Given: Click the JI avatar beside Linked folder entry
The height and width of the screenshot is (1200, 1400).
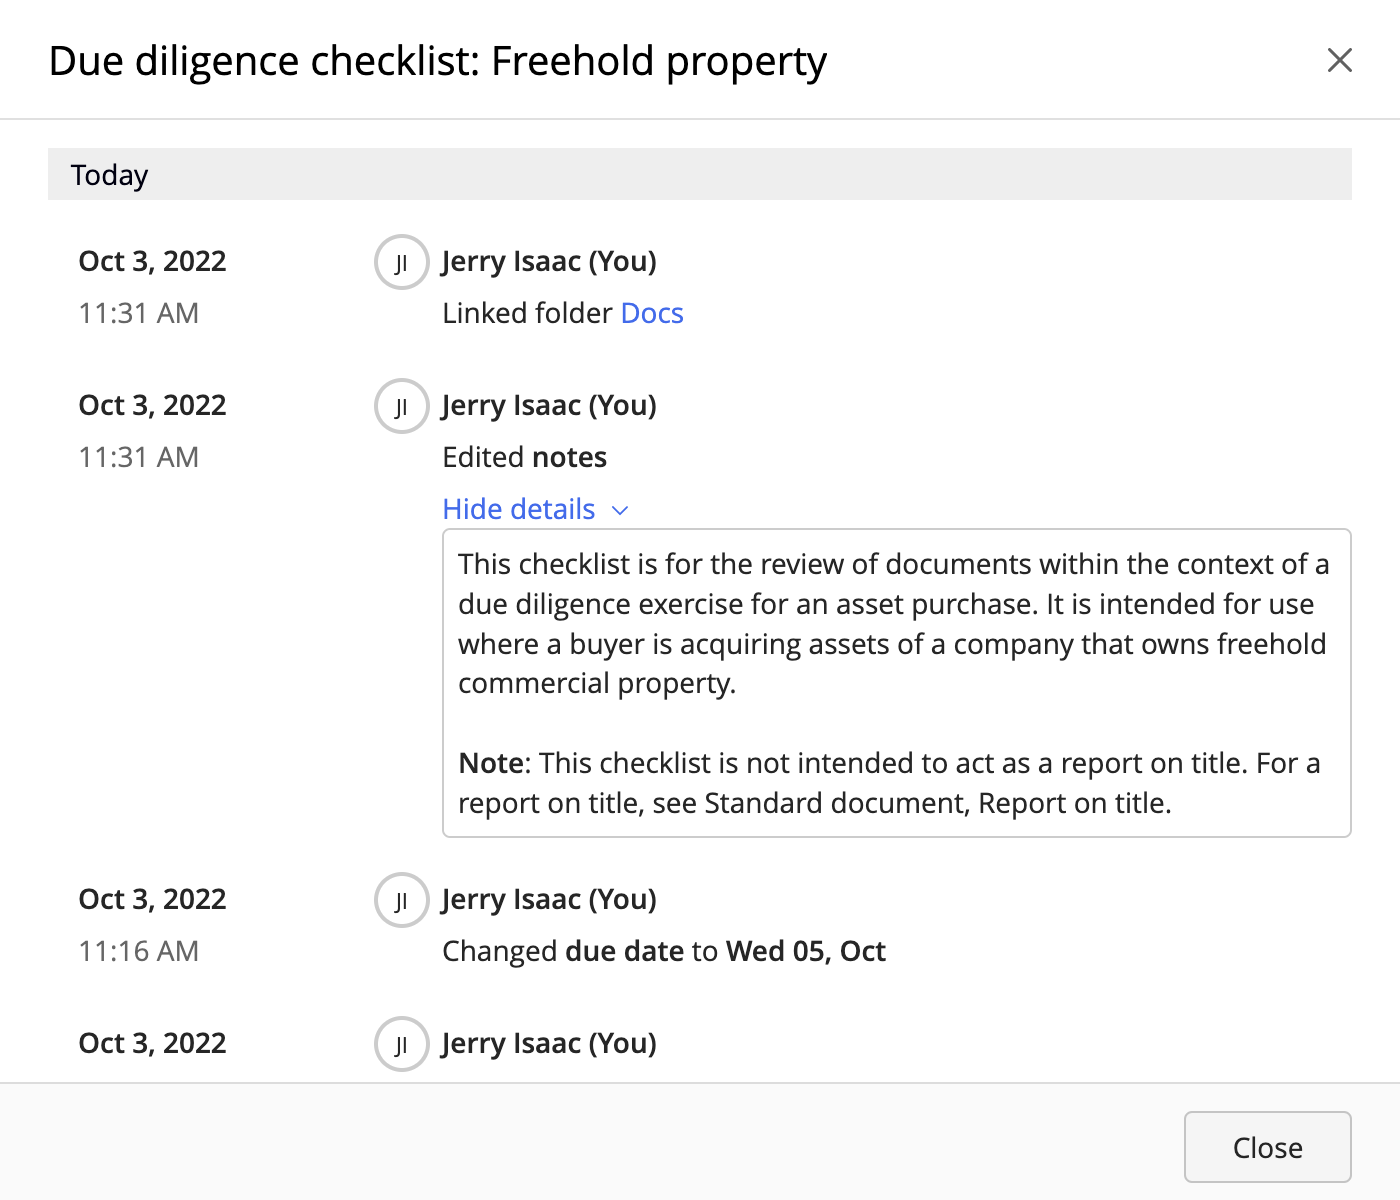Looking at the screenshot, I should (x=401, y=262).
